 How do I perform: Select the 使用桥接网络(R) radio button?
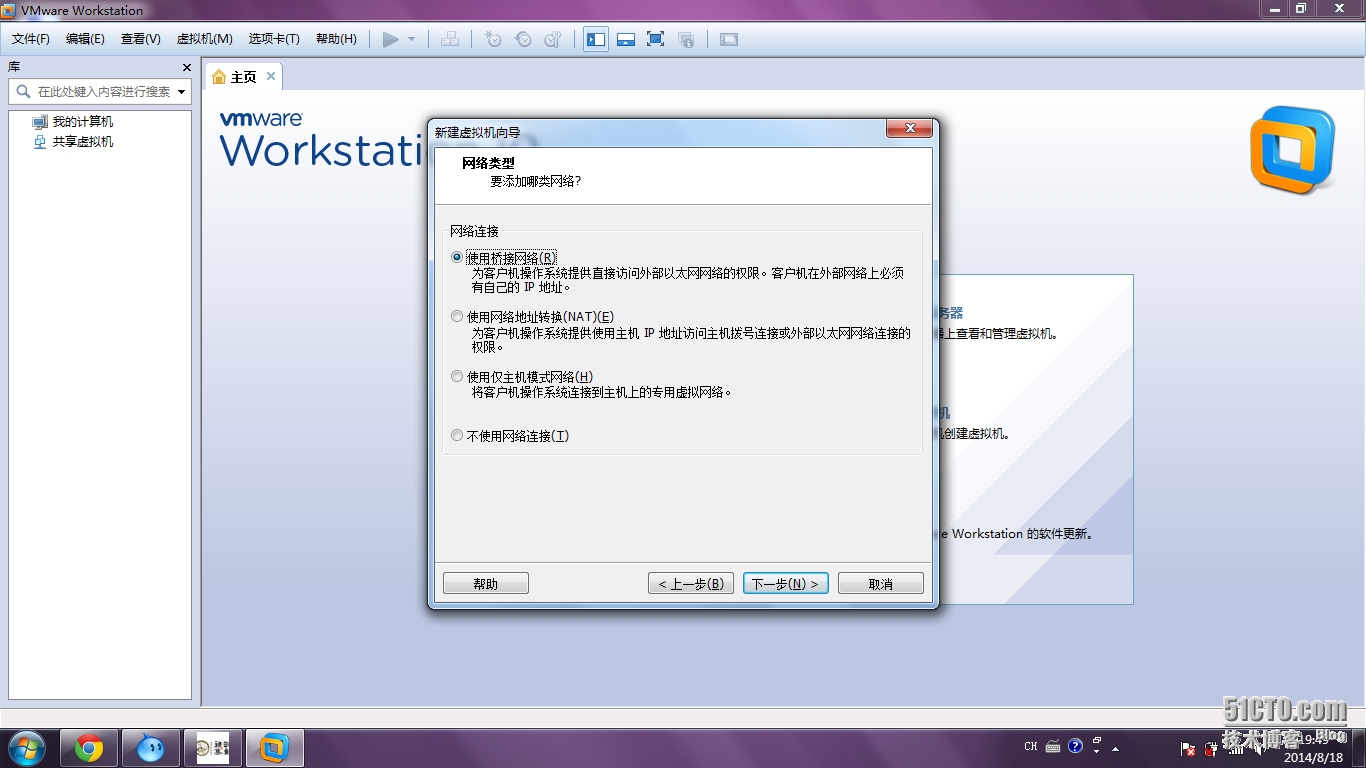457,257
